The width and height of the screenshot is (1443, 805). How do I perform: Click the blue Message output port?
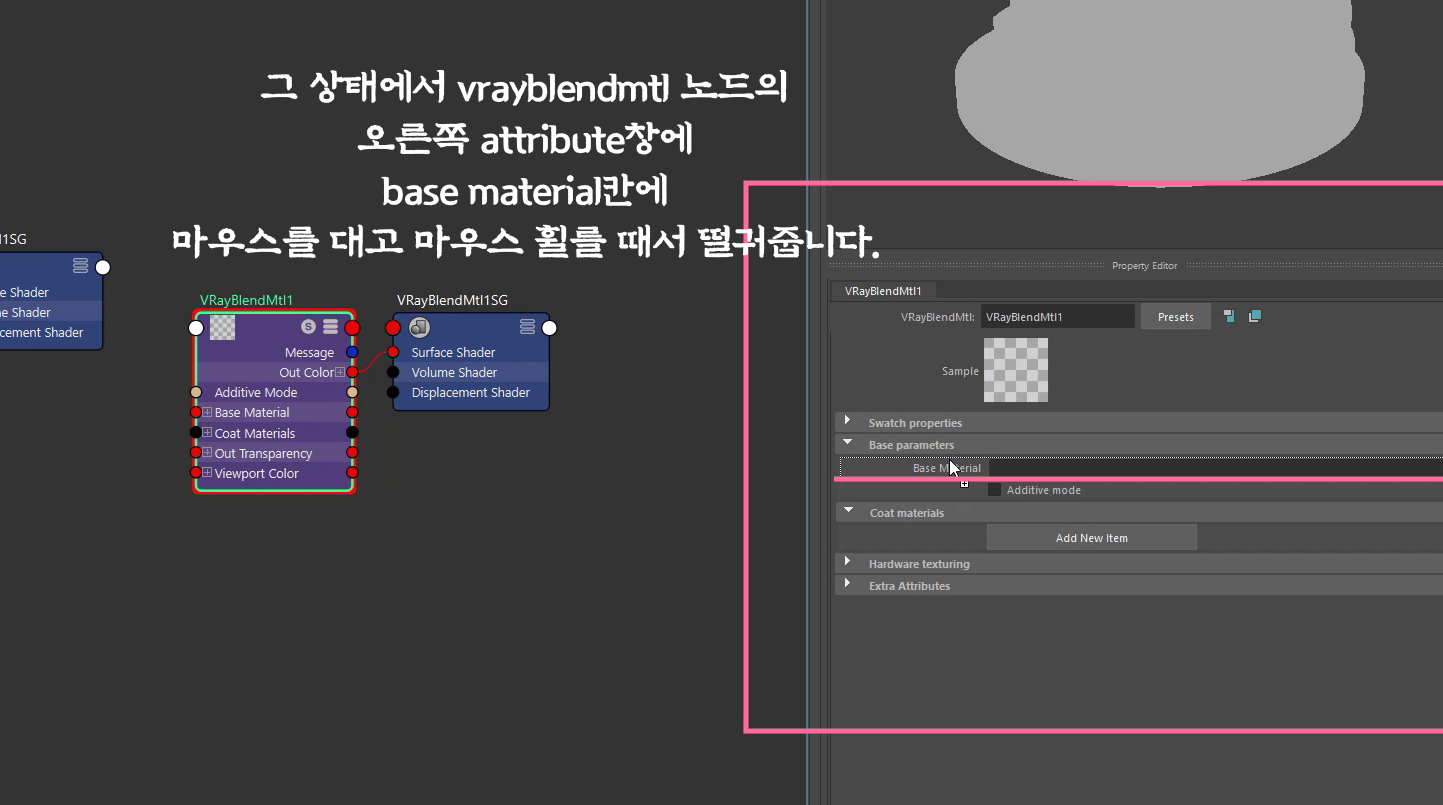[352, 352]
